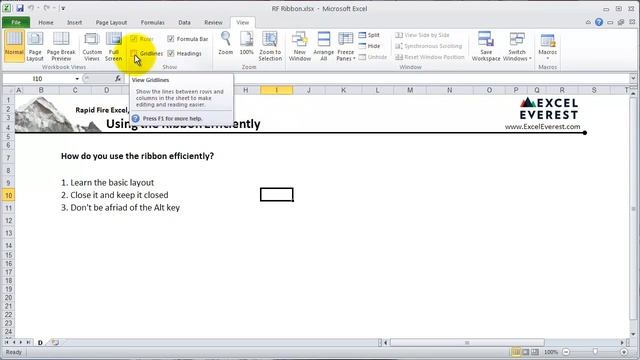Click Zoom to Selection
The image size is (640, 360).
coord(270,46)
